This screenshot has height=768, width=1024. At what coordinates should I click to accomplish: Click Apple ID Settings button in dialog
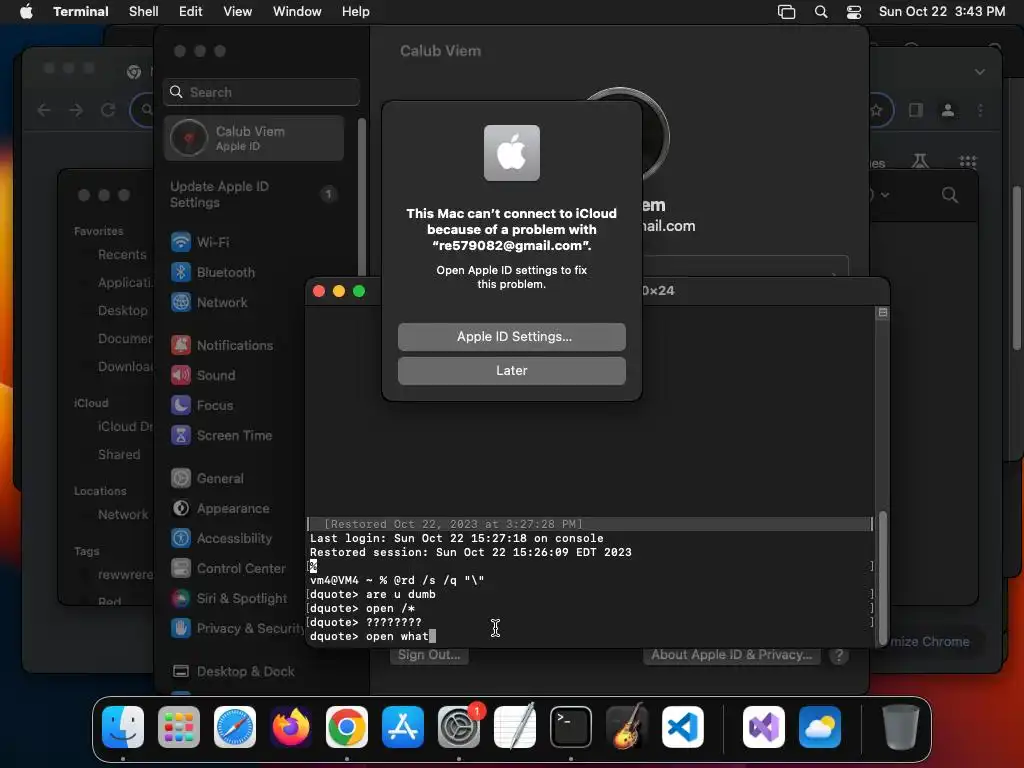click(x=511, y=336)
